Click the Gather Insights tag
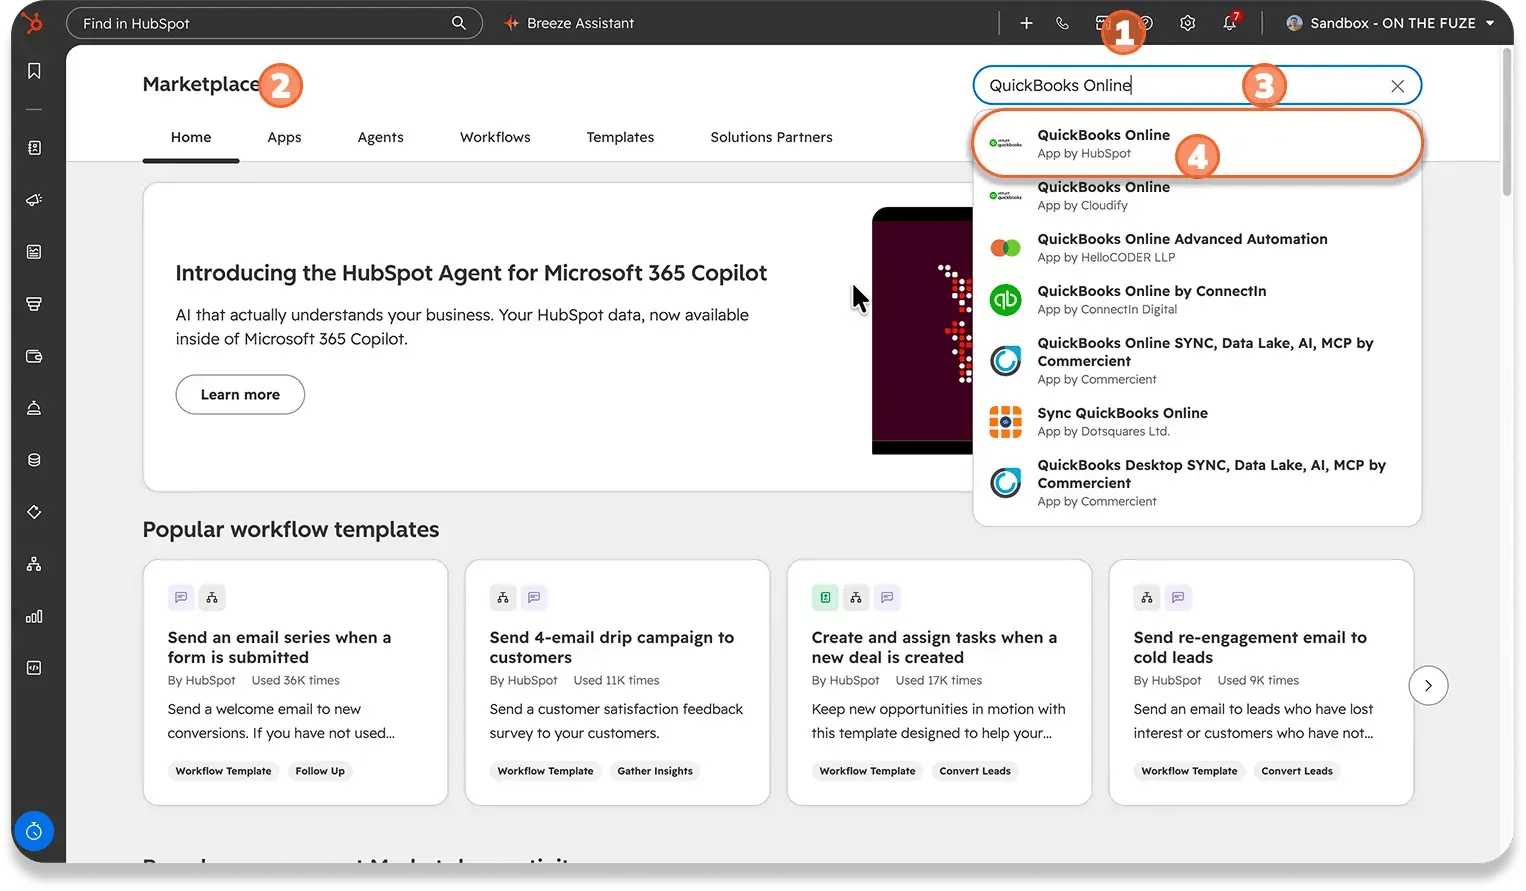Image resolution: width=1526 pixels, height=891 pixels. click(655, 771)
